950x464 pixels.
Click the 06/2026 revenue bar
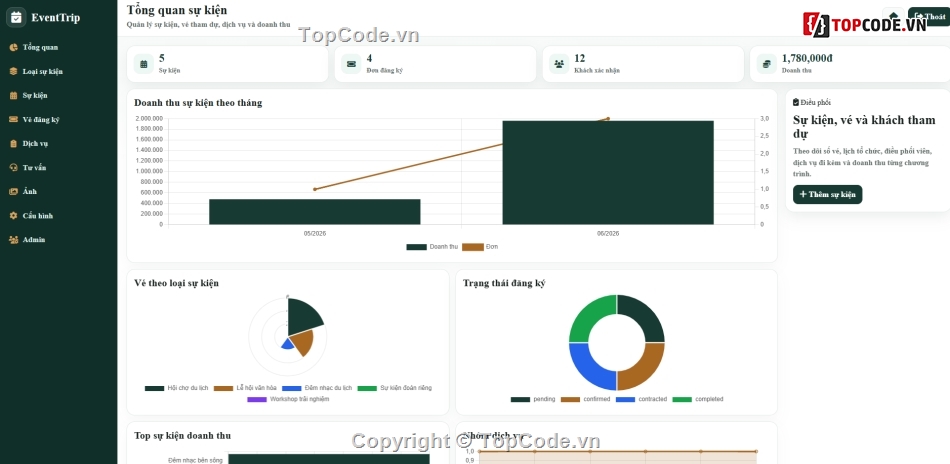(608, 173)
